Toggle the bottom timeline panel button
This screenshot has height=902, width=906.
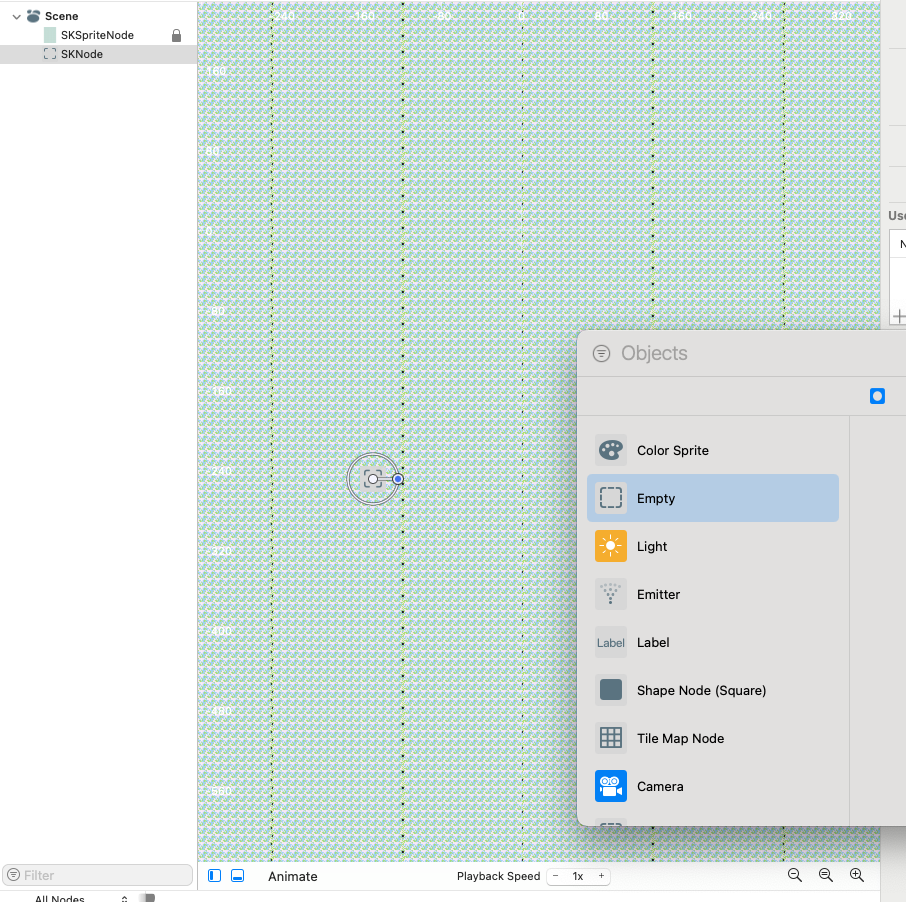pyautogui.click(x=237, y=876)
